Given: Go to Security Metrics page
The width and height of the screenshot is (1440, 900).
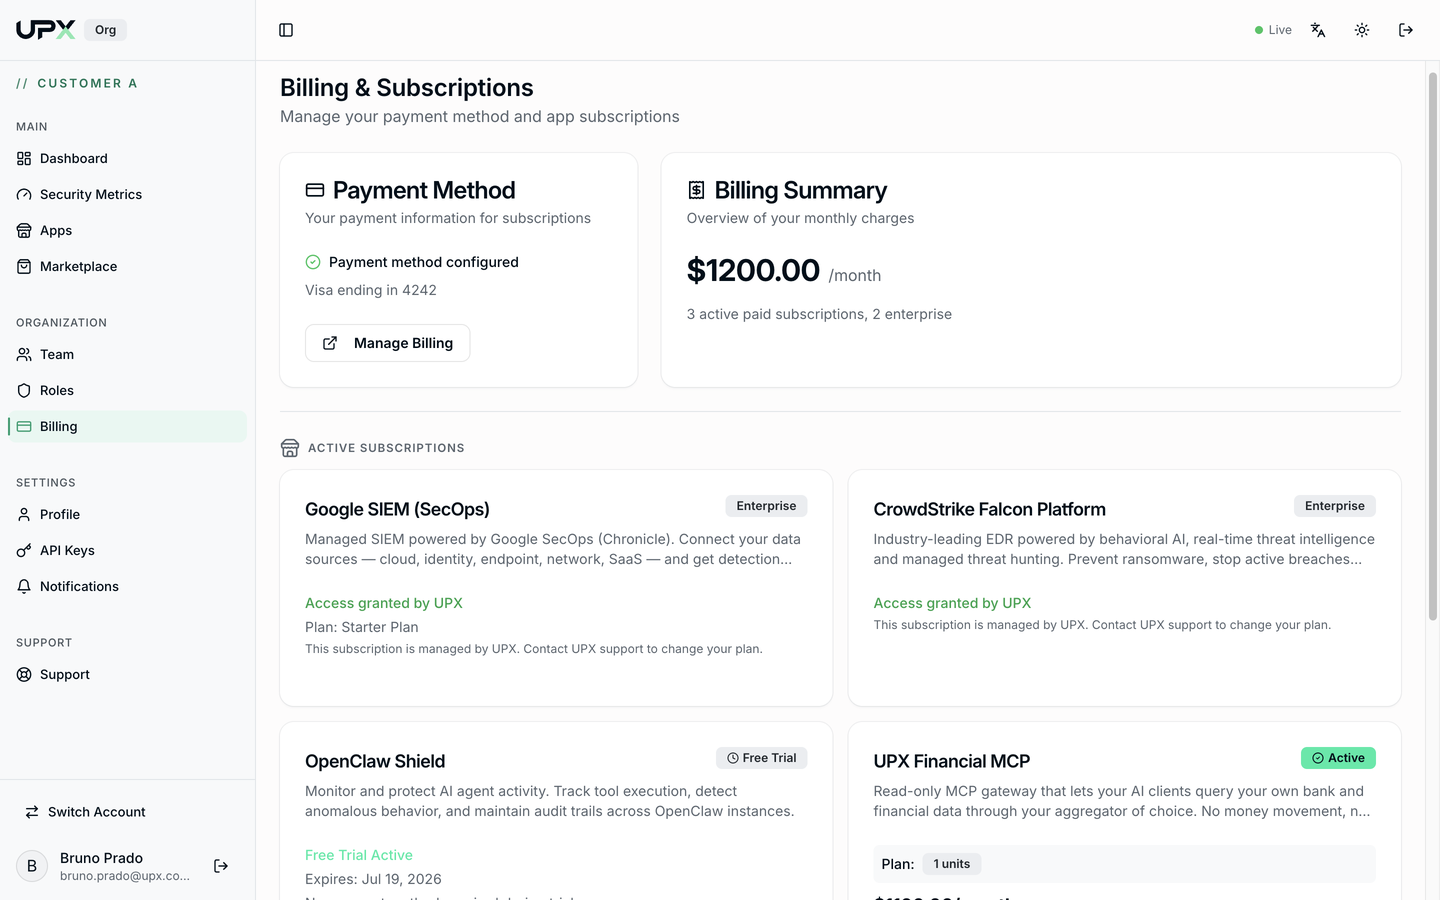Looking at the screenshot, I should 127,194.
